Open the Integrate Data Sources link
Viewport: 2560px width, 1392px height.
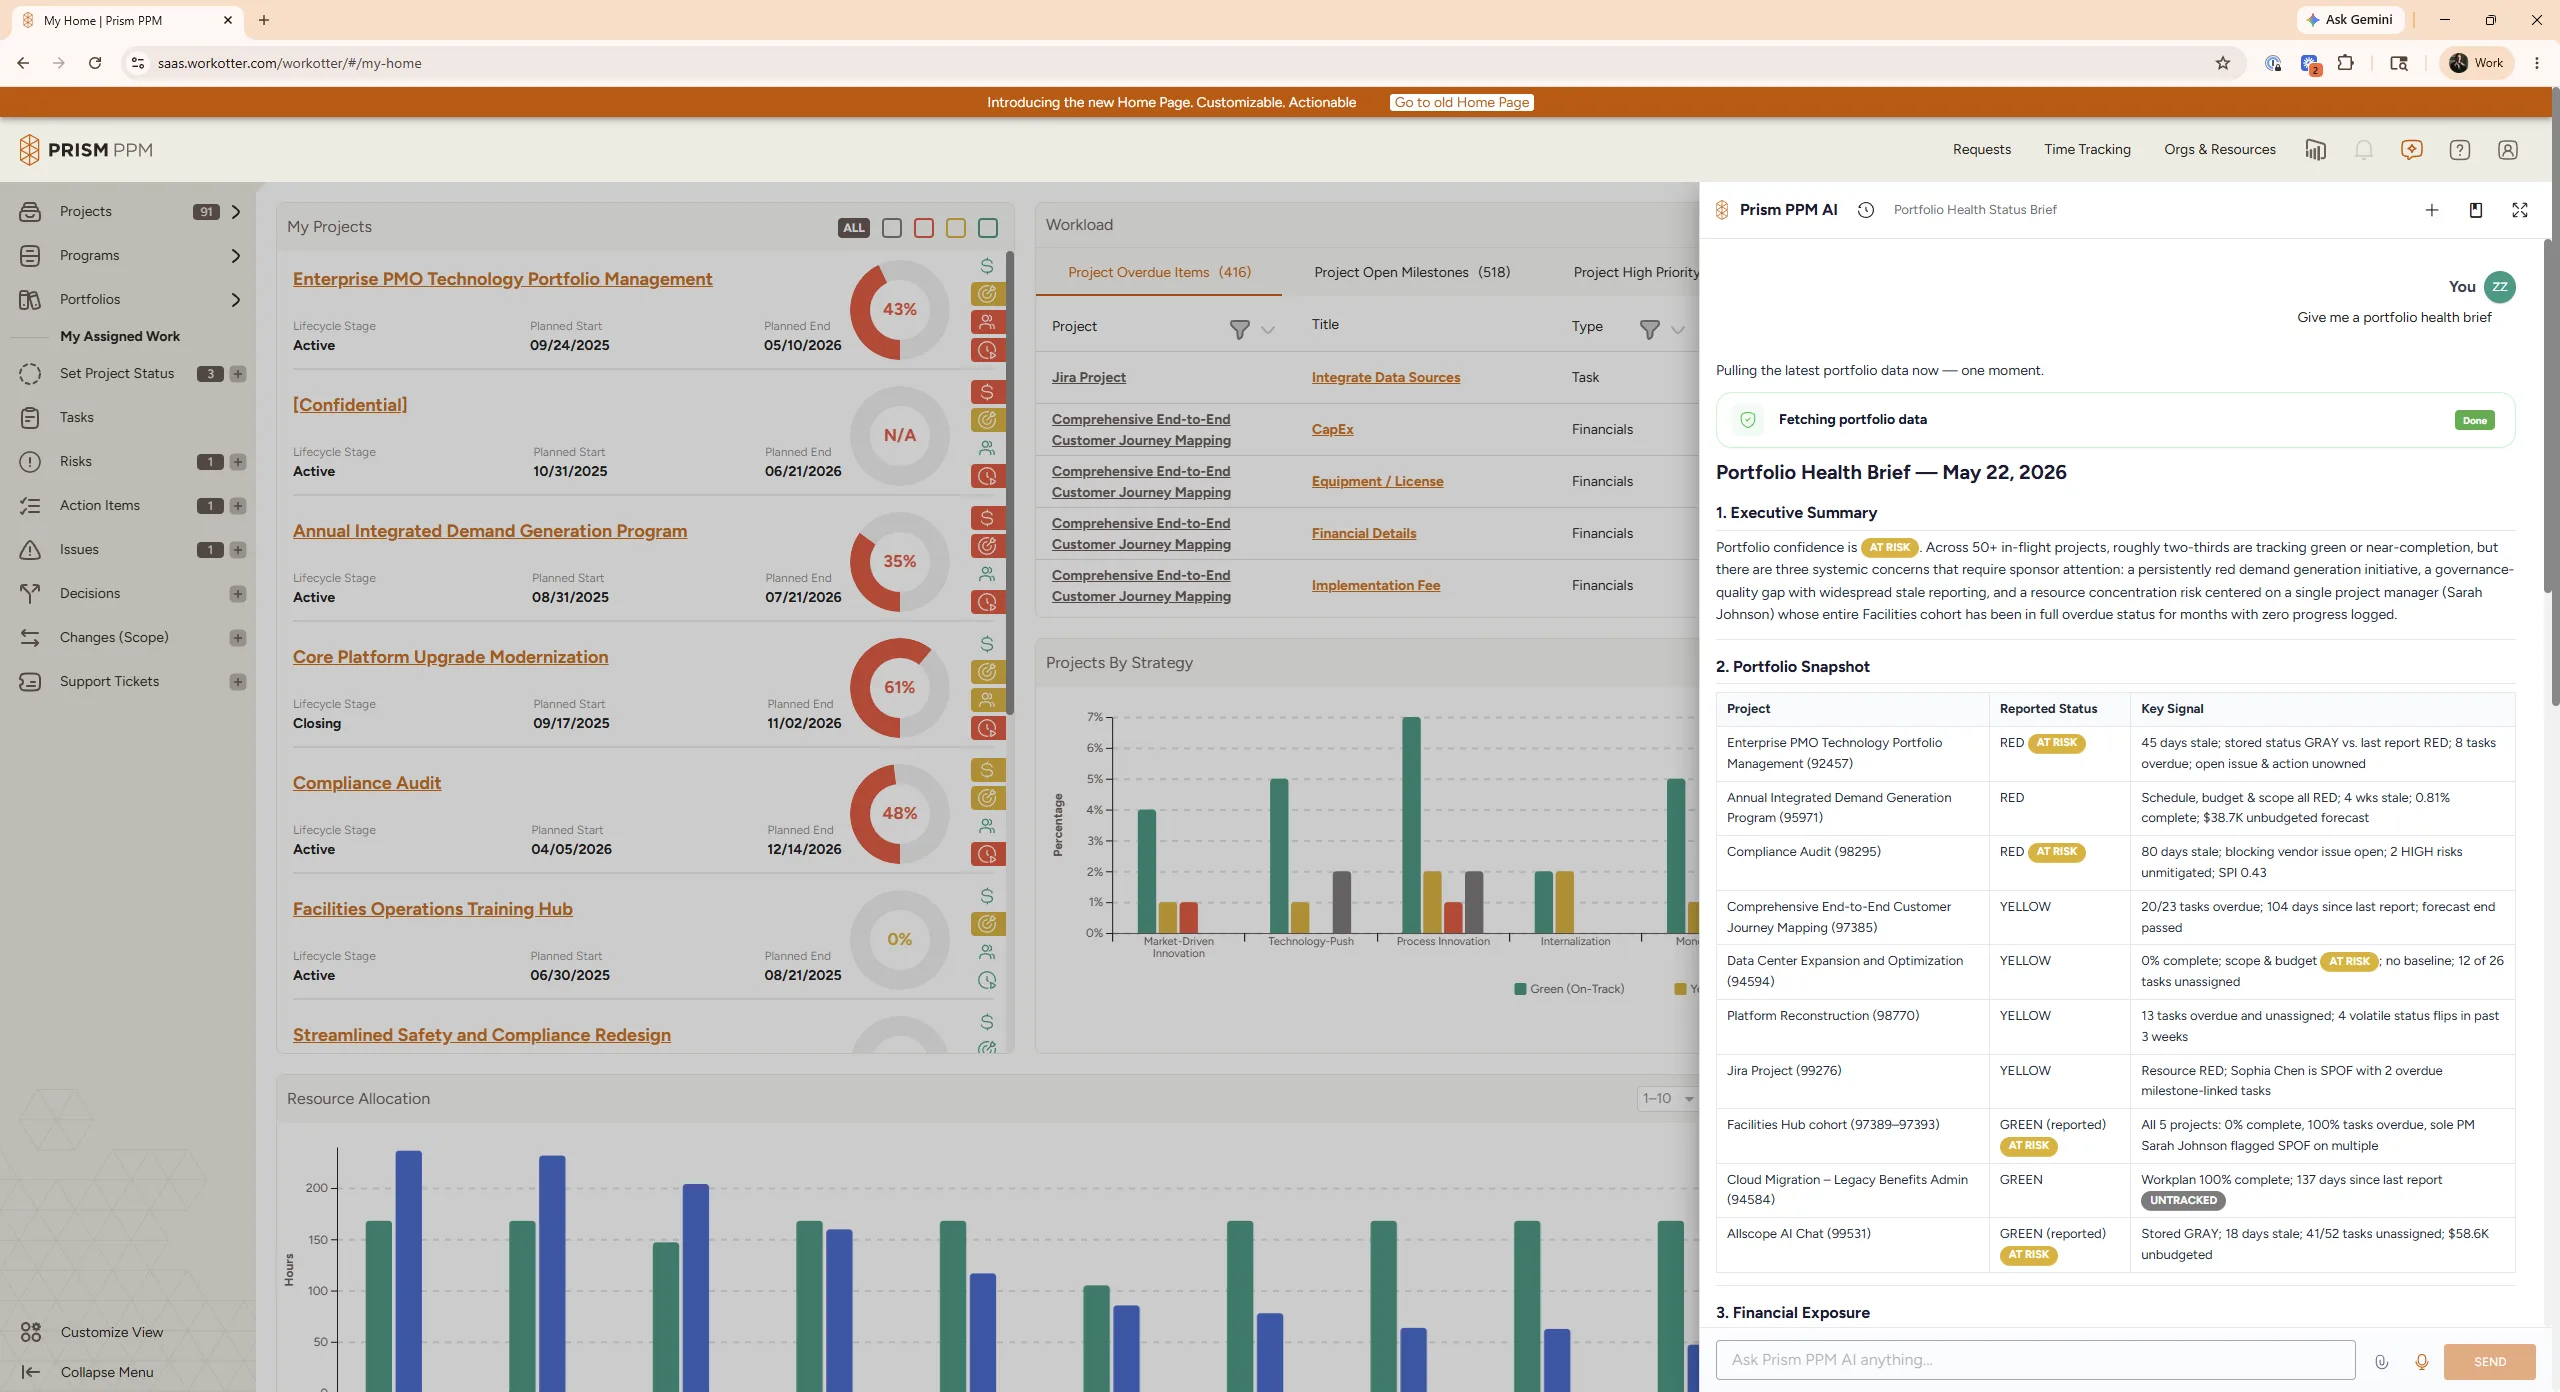click(x=1385, y=377)
